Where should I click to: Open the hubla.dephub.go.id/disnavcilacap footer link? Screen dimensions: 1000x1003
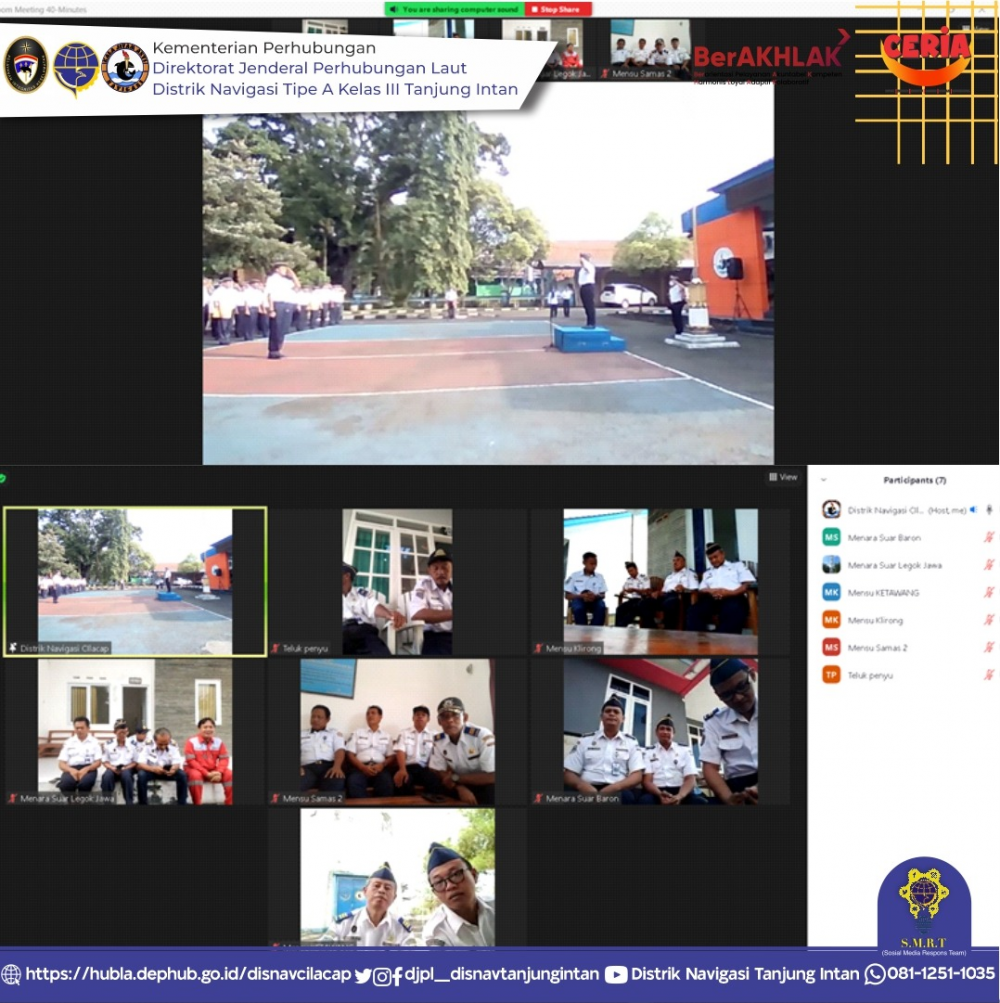pos(189,974)
